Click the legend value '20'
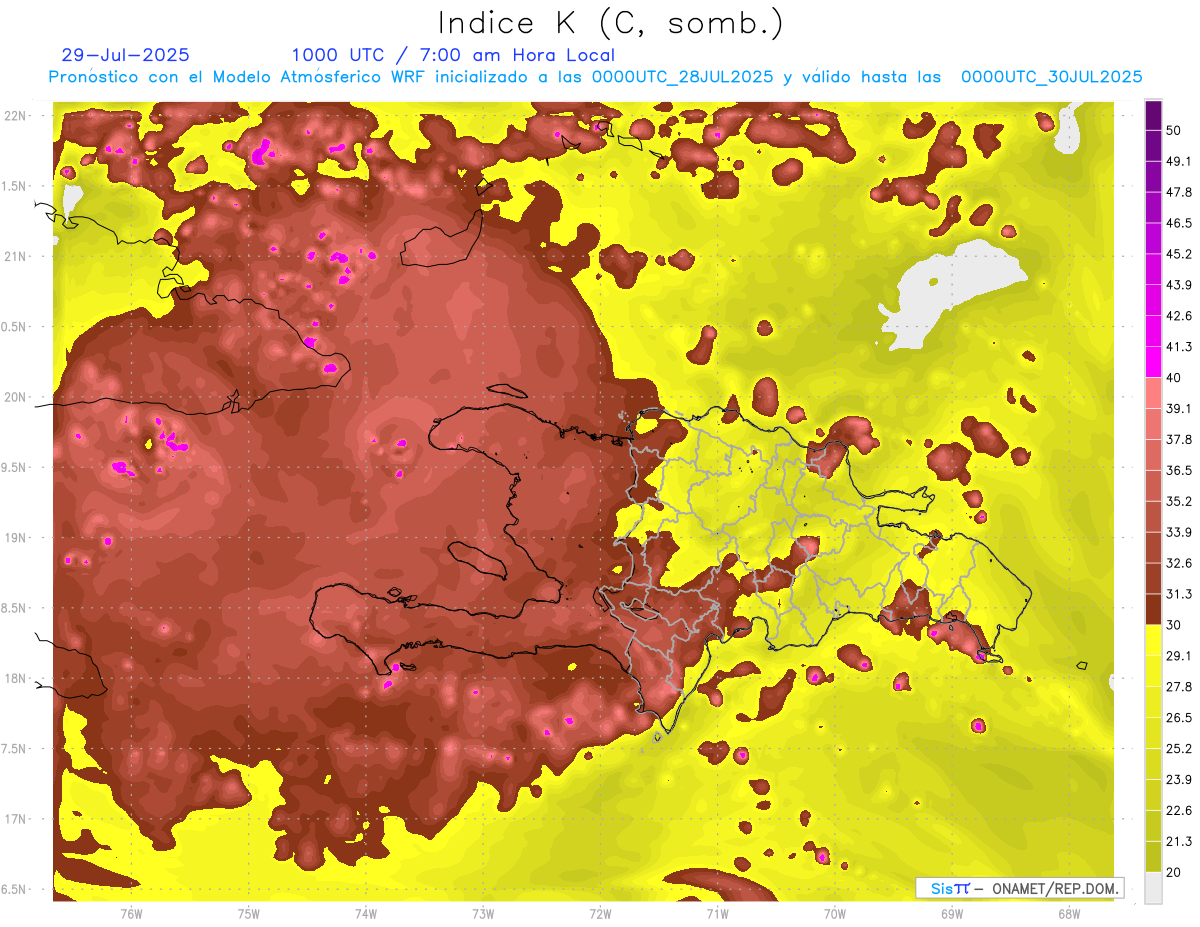The width and height of the screenshot is (1200, 927). tap(1175, 871)
